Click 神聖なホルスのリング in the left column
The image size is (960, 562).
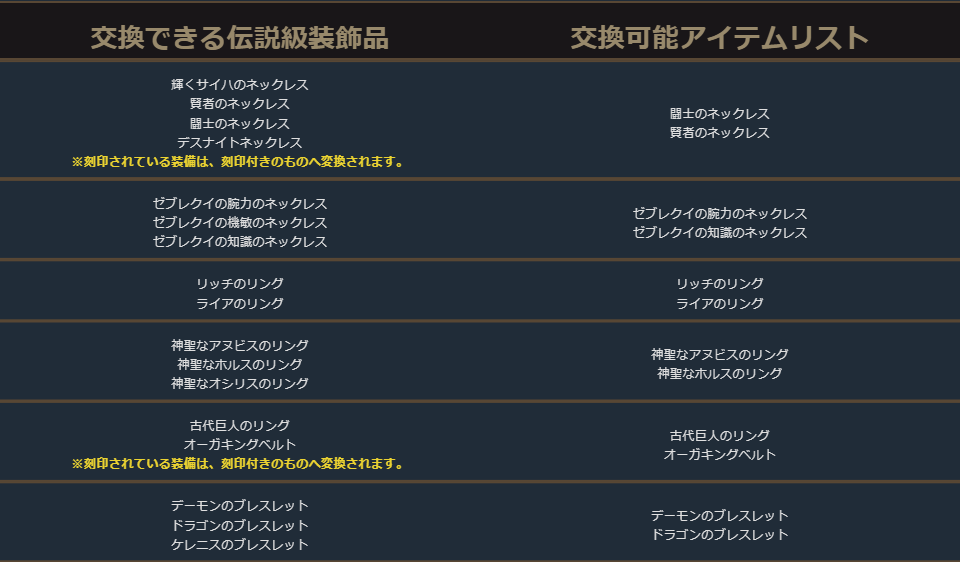[x=239, y=365]
